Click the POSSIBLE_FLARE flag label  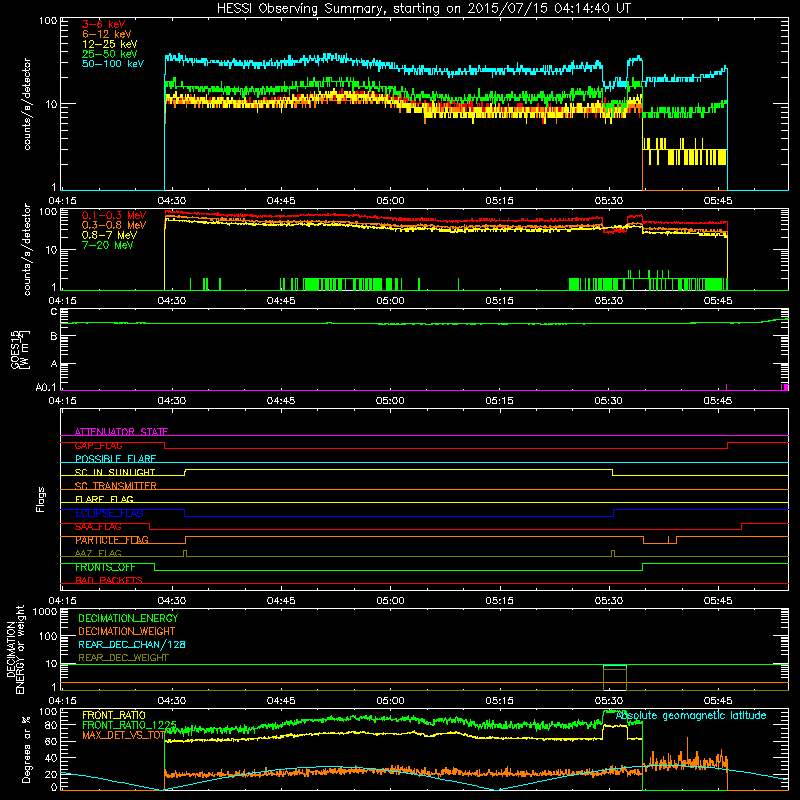coord(115,459)
